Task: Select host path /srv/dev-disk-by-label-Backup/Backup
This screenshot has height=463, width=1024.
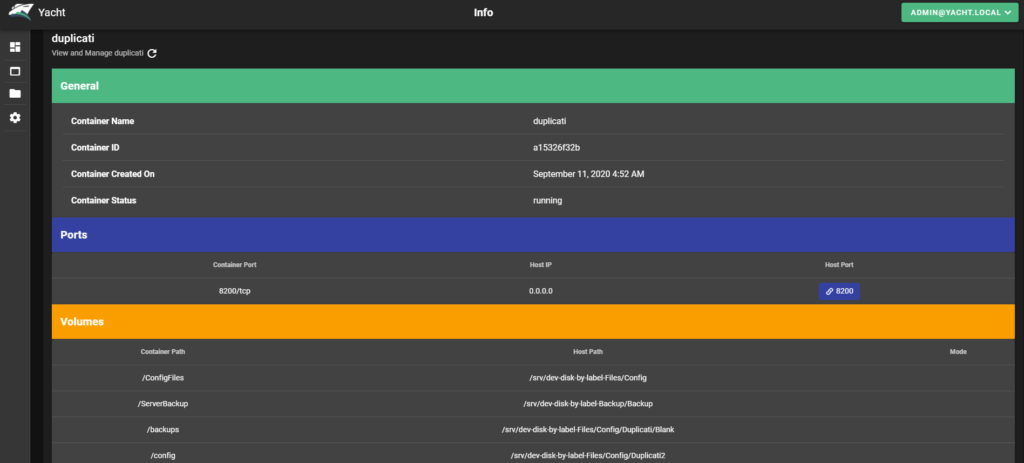Action: (588, 404)
